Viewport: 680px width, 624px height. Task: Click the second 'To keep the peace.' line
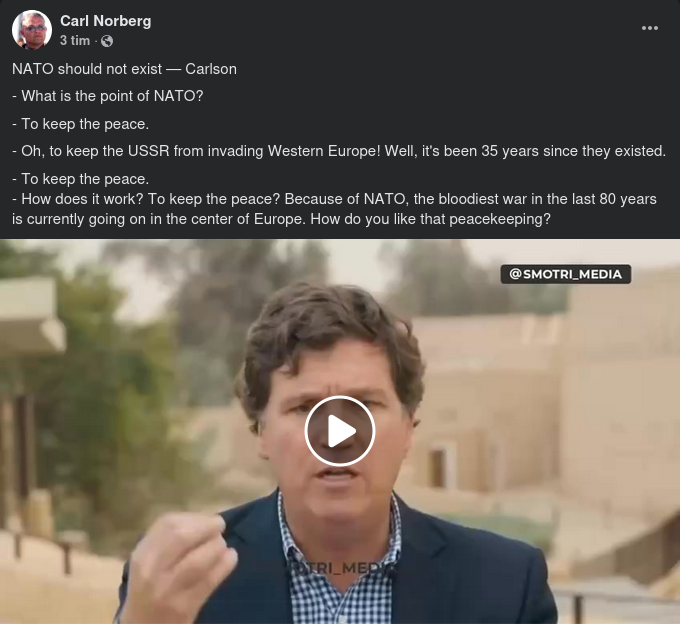[80, 179]
